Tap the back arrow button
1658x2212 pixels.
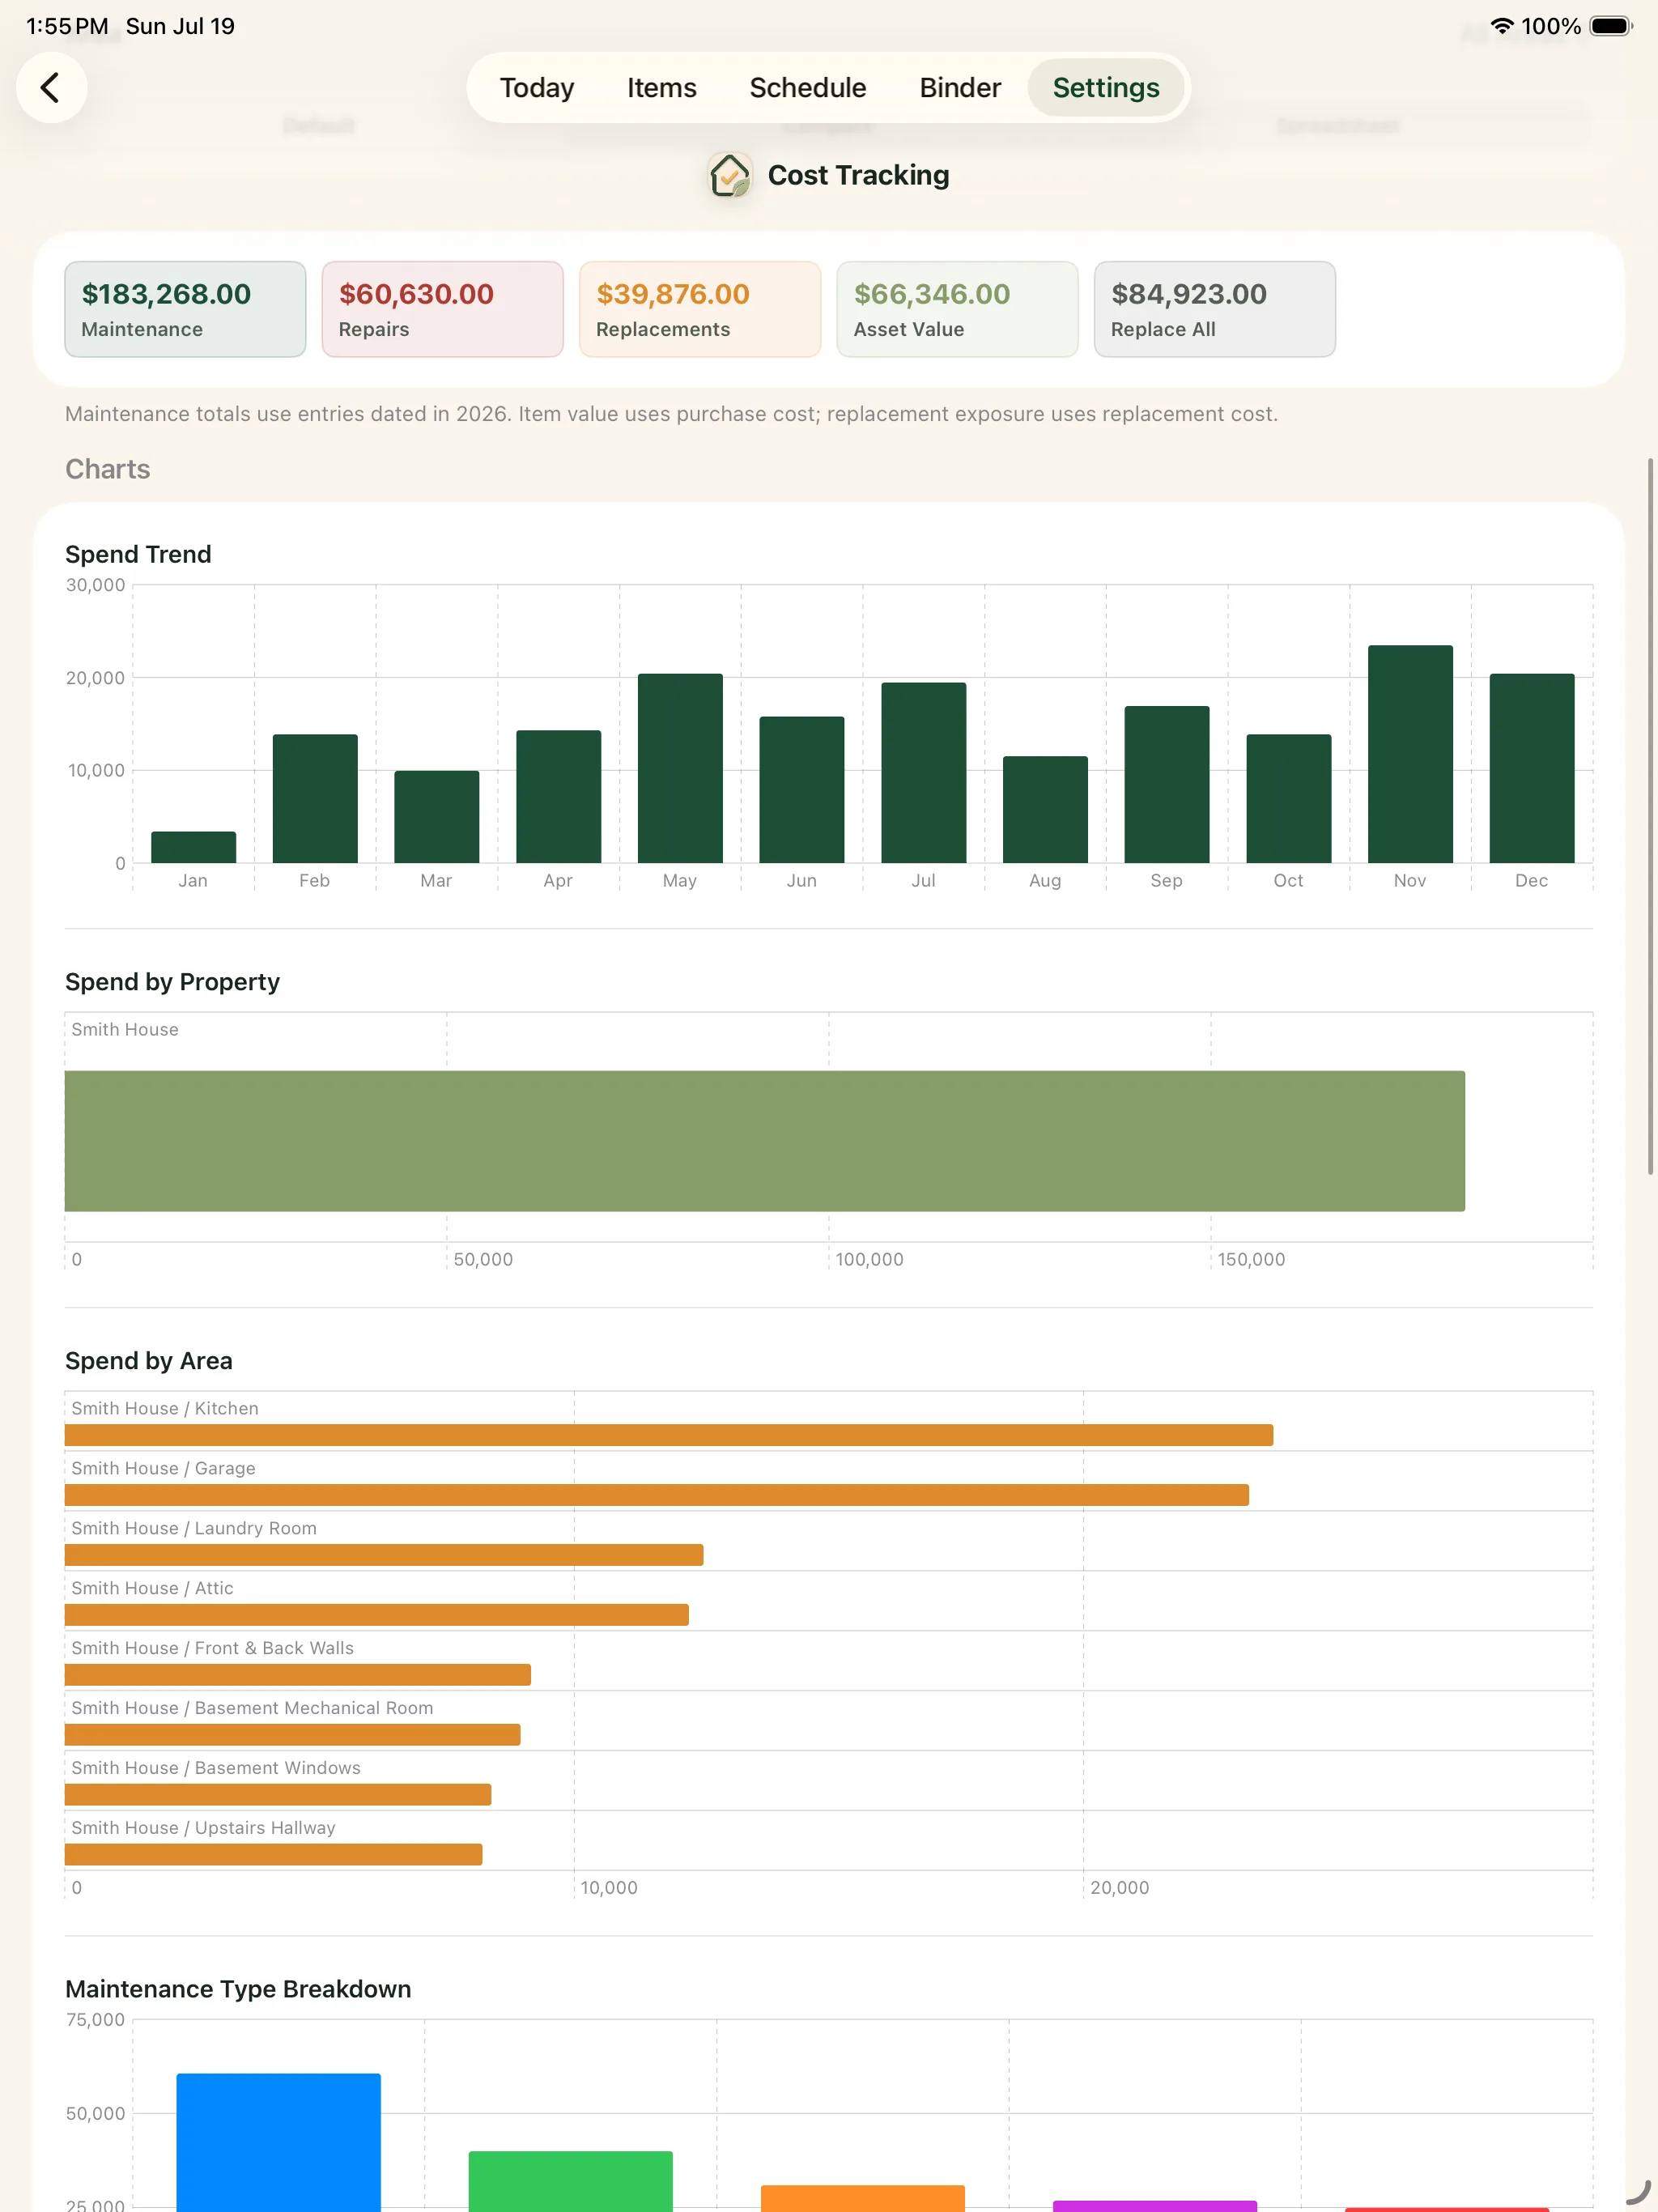click(51, 88)
